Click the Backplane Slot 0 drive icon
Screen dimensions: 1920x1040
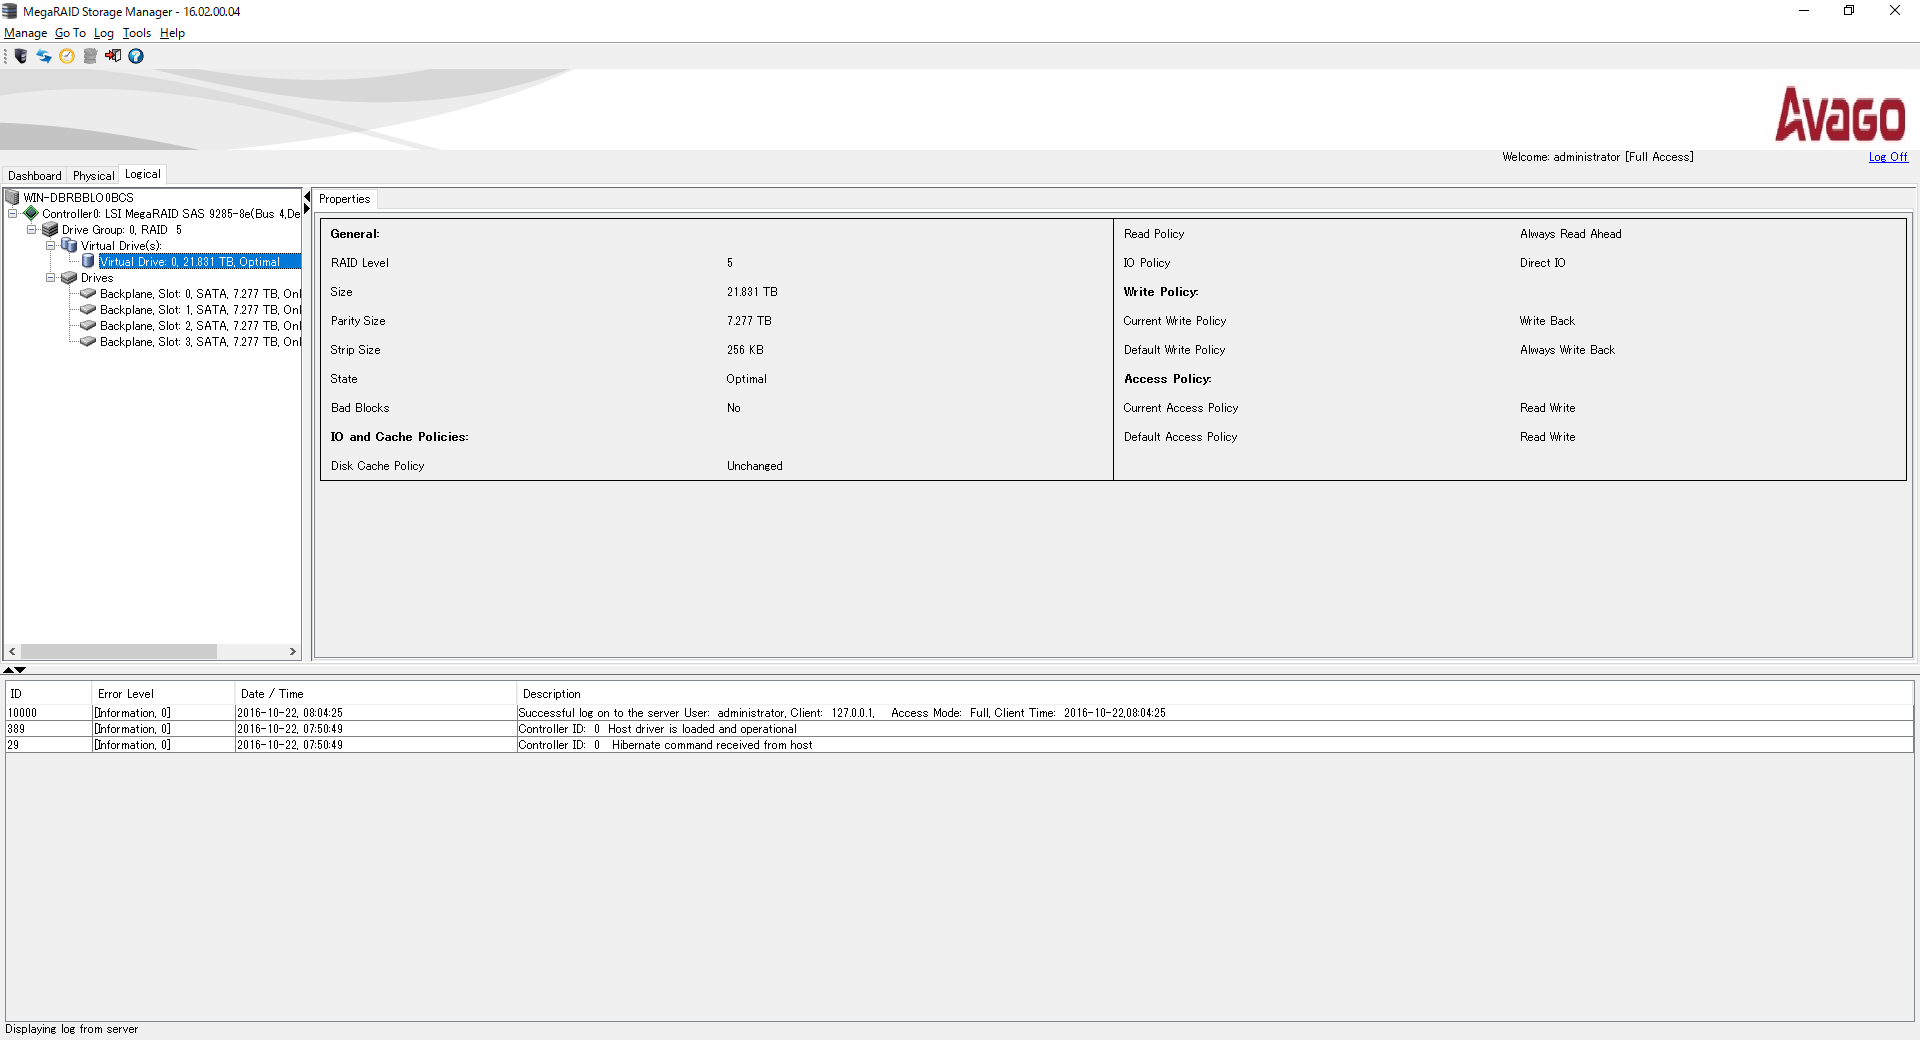[88, 294]
